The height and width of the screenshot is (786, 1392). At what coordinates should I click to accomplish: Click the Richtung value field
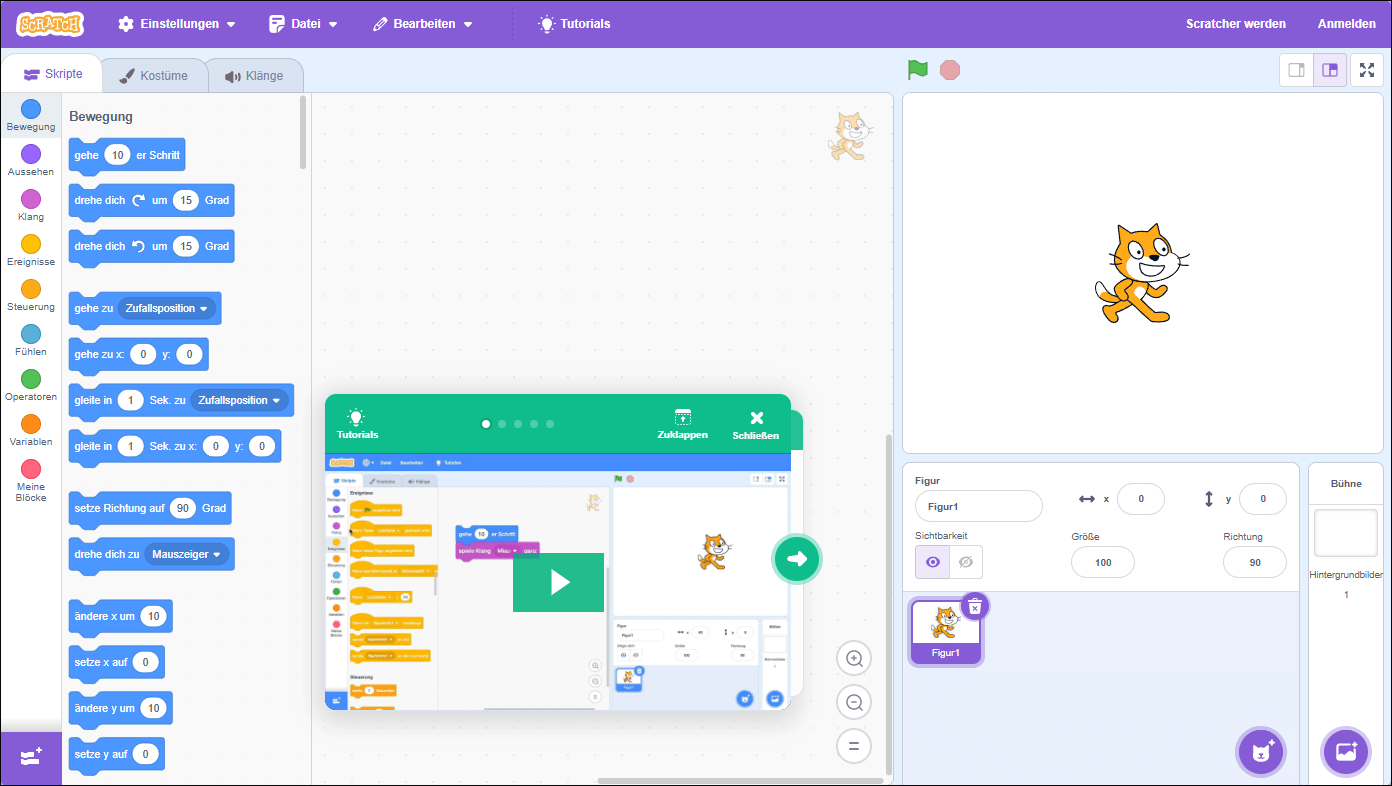(x=1254, y=562)
